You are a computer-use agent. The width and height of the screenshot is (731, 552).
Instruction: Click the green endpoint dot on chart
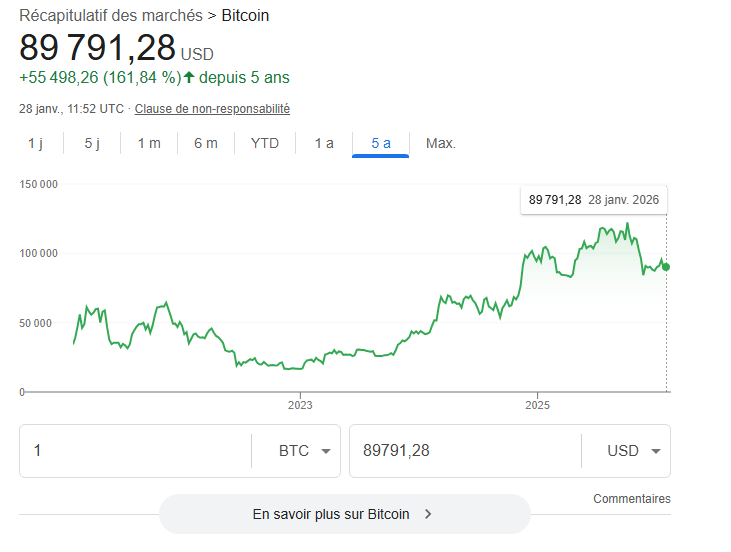click(666, 266)
